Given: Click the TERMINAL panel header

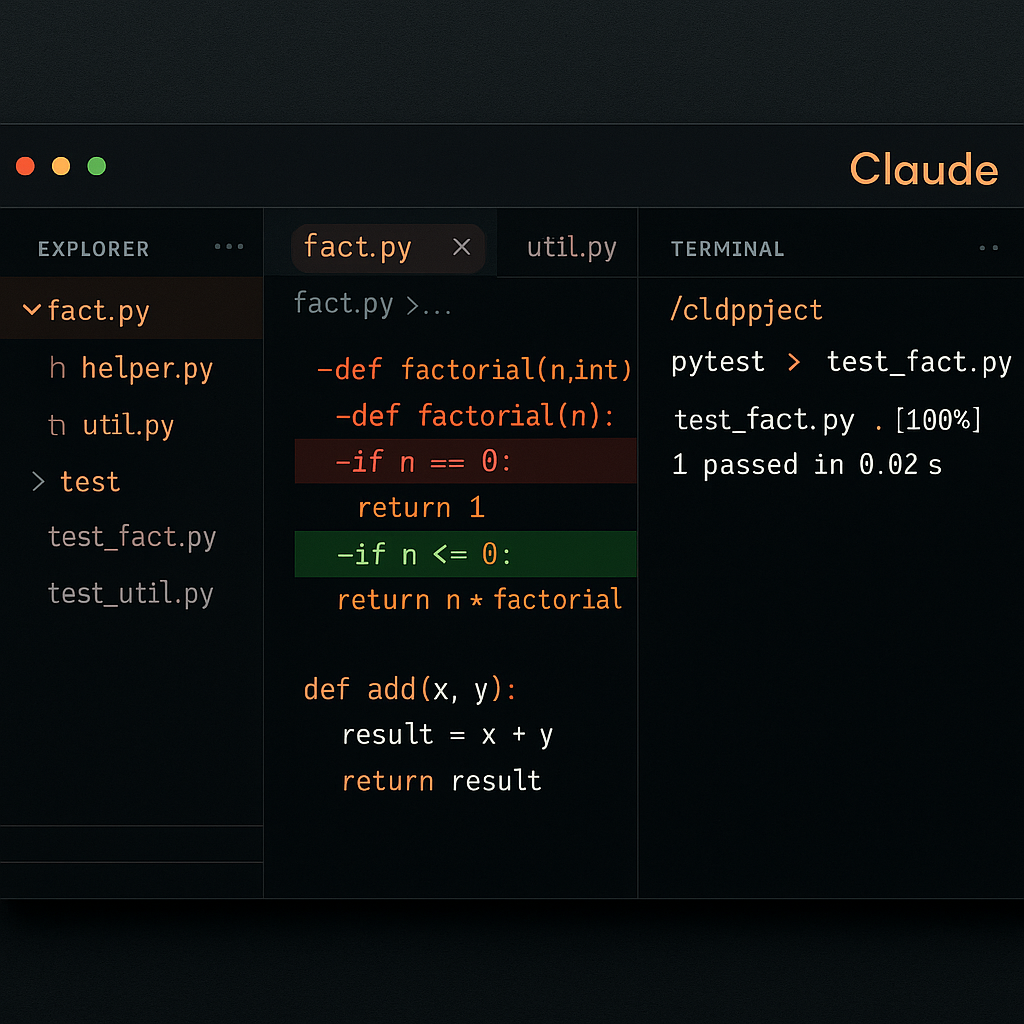Looking at the screenshot, I should coord(728,249).
